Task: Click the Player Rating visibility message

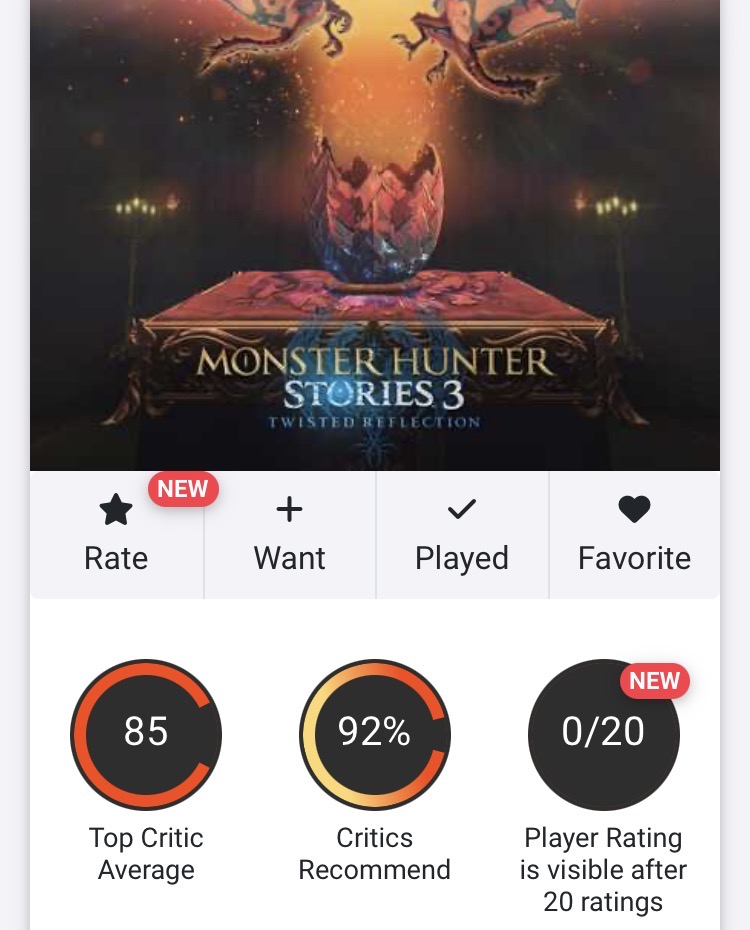Action: (604, 870)
